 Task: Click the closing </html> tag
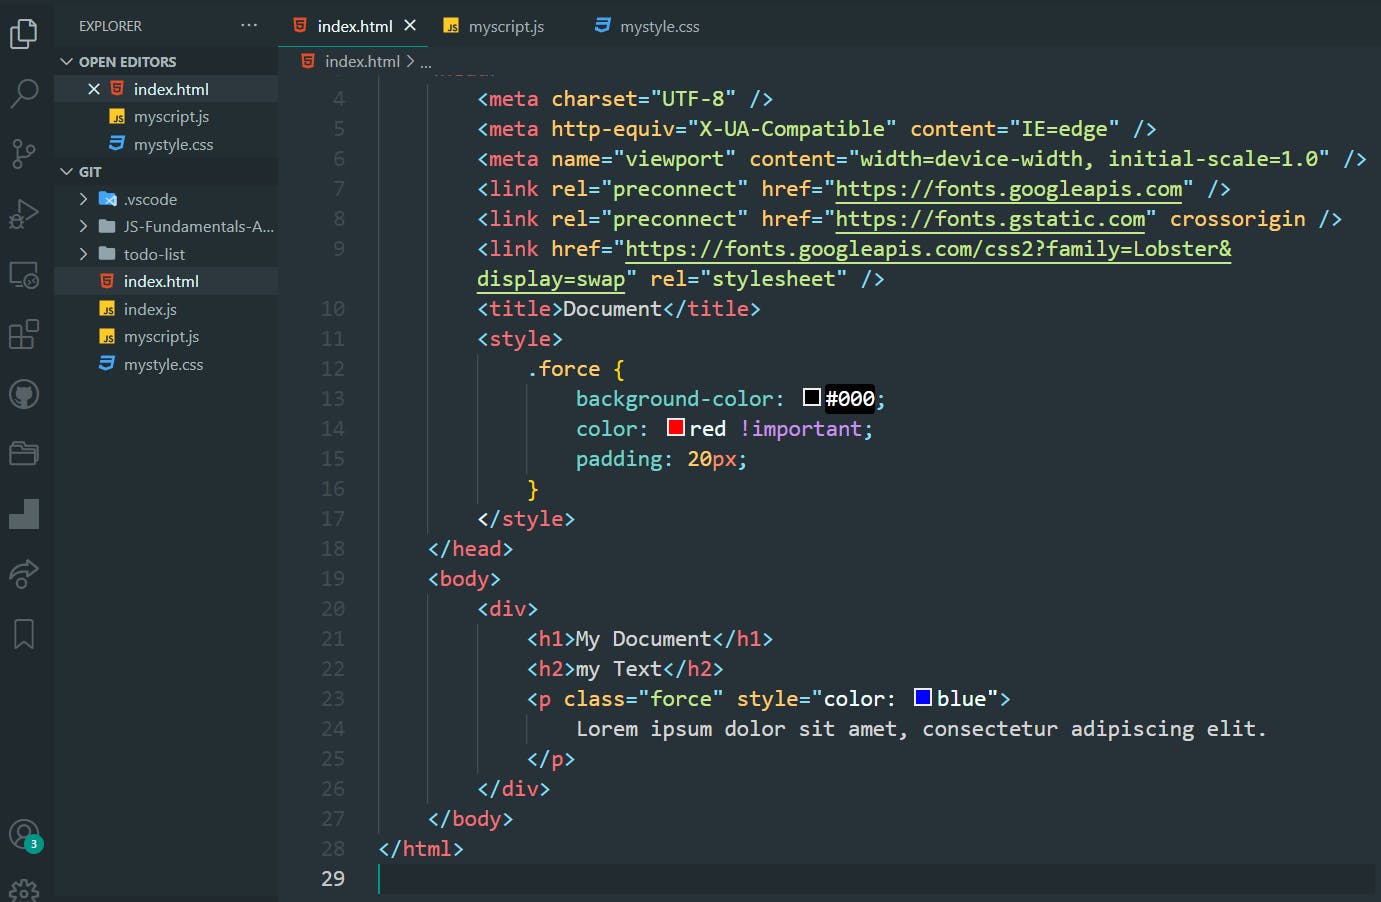(421, 849)
